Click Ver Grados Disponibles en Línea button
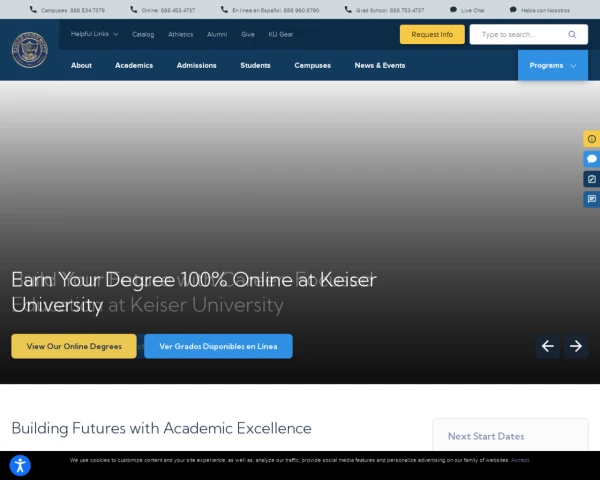Screen dimensions: 600x480 point(218,346)
